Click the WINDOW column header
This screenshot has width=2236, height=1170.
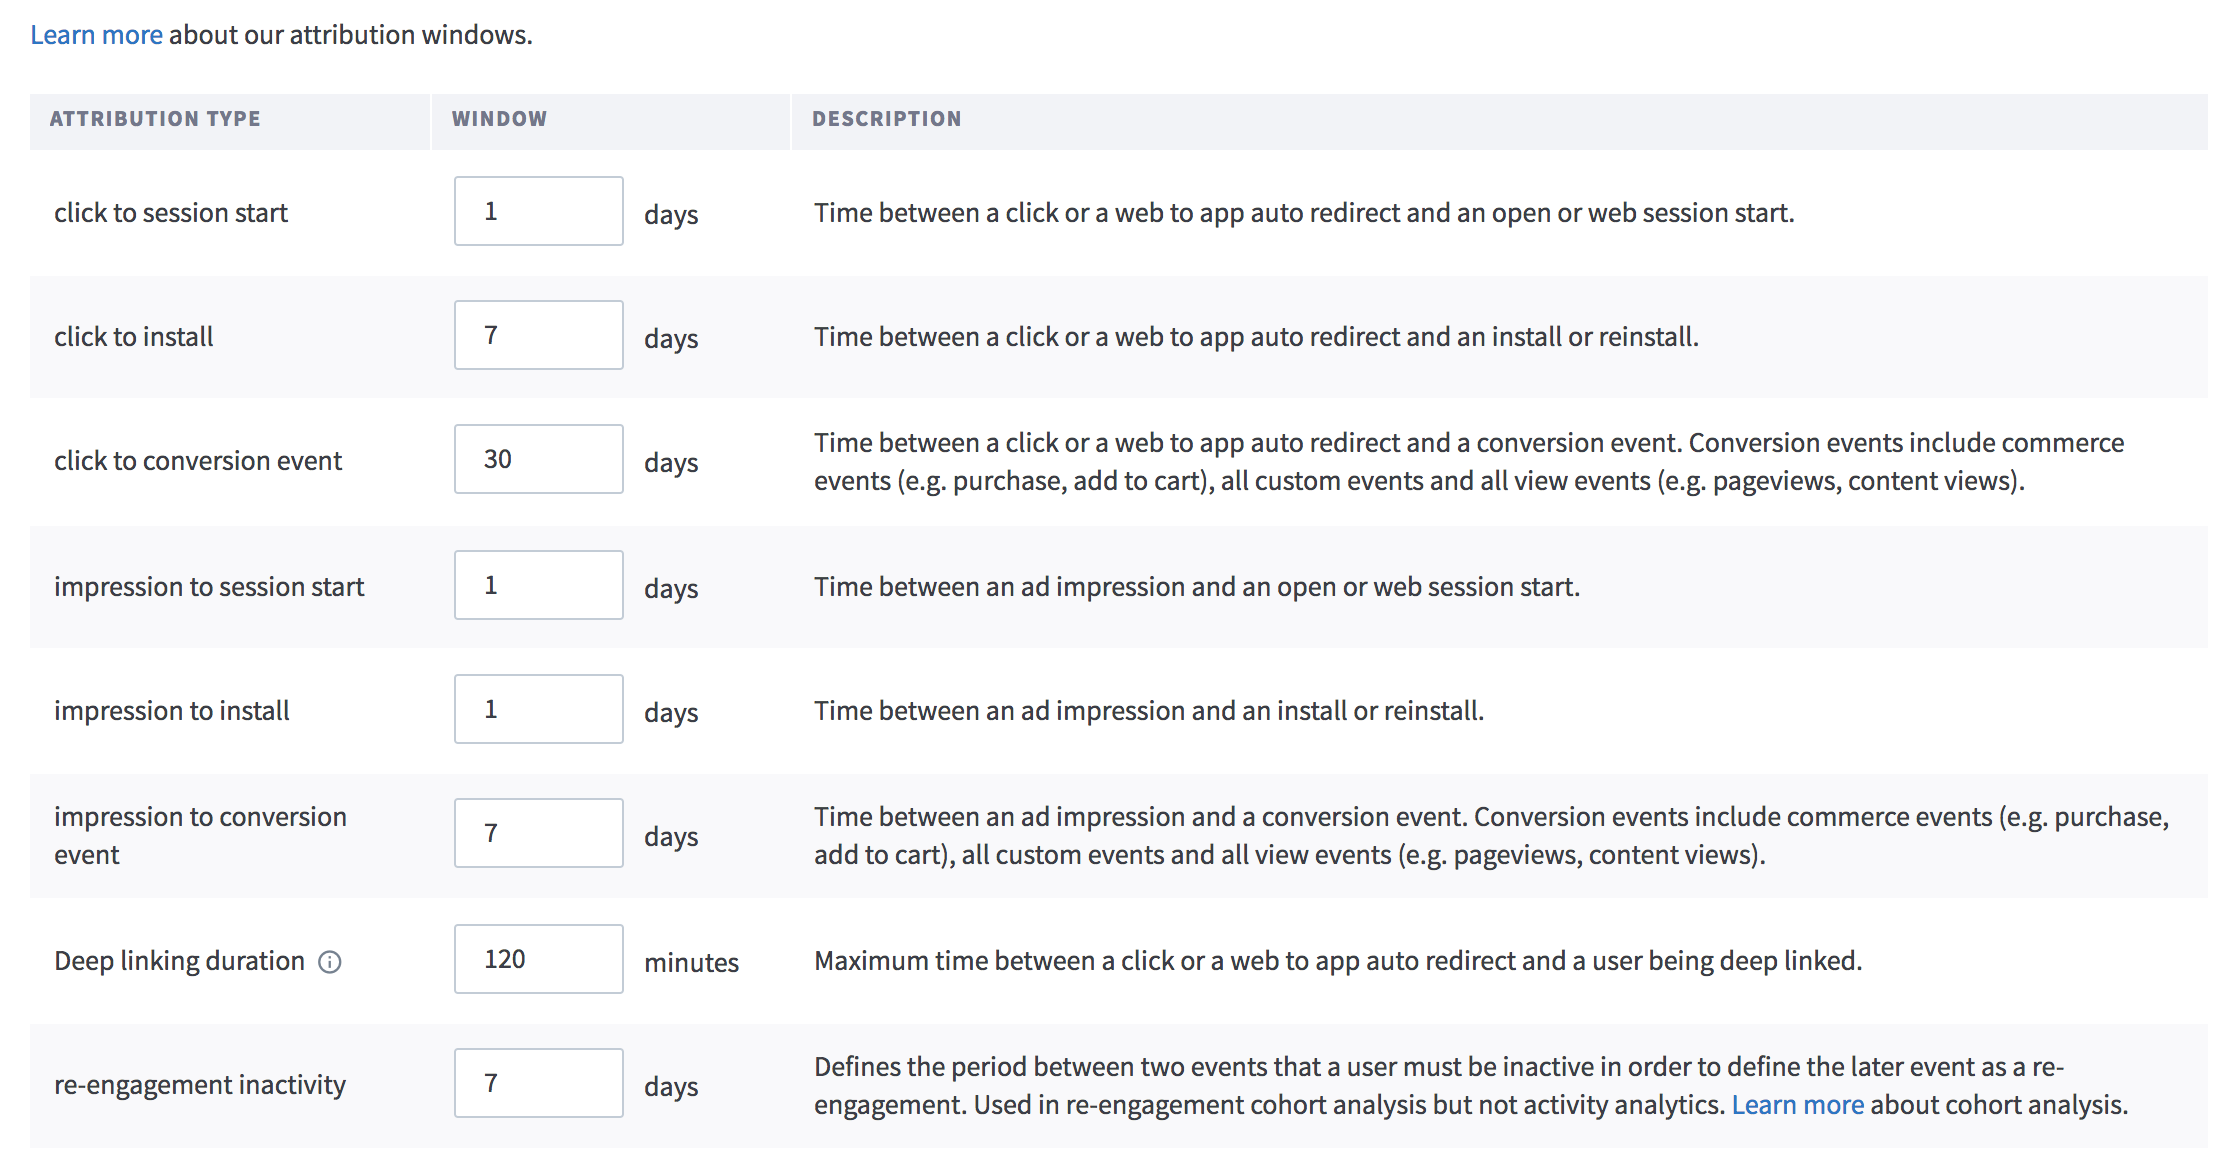(x=499, y=119)
